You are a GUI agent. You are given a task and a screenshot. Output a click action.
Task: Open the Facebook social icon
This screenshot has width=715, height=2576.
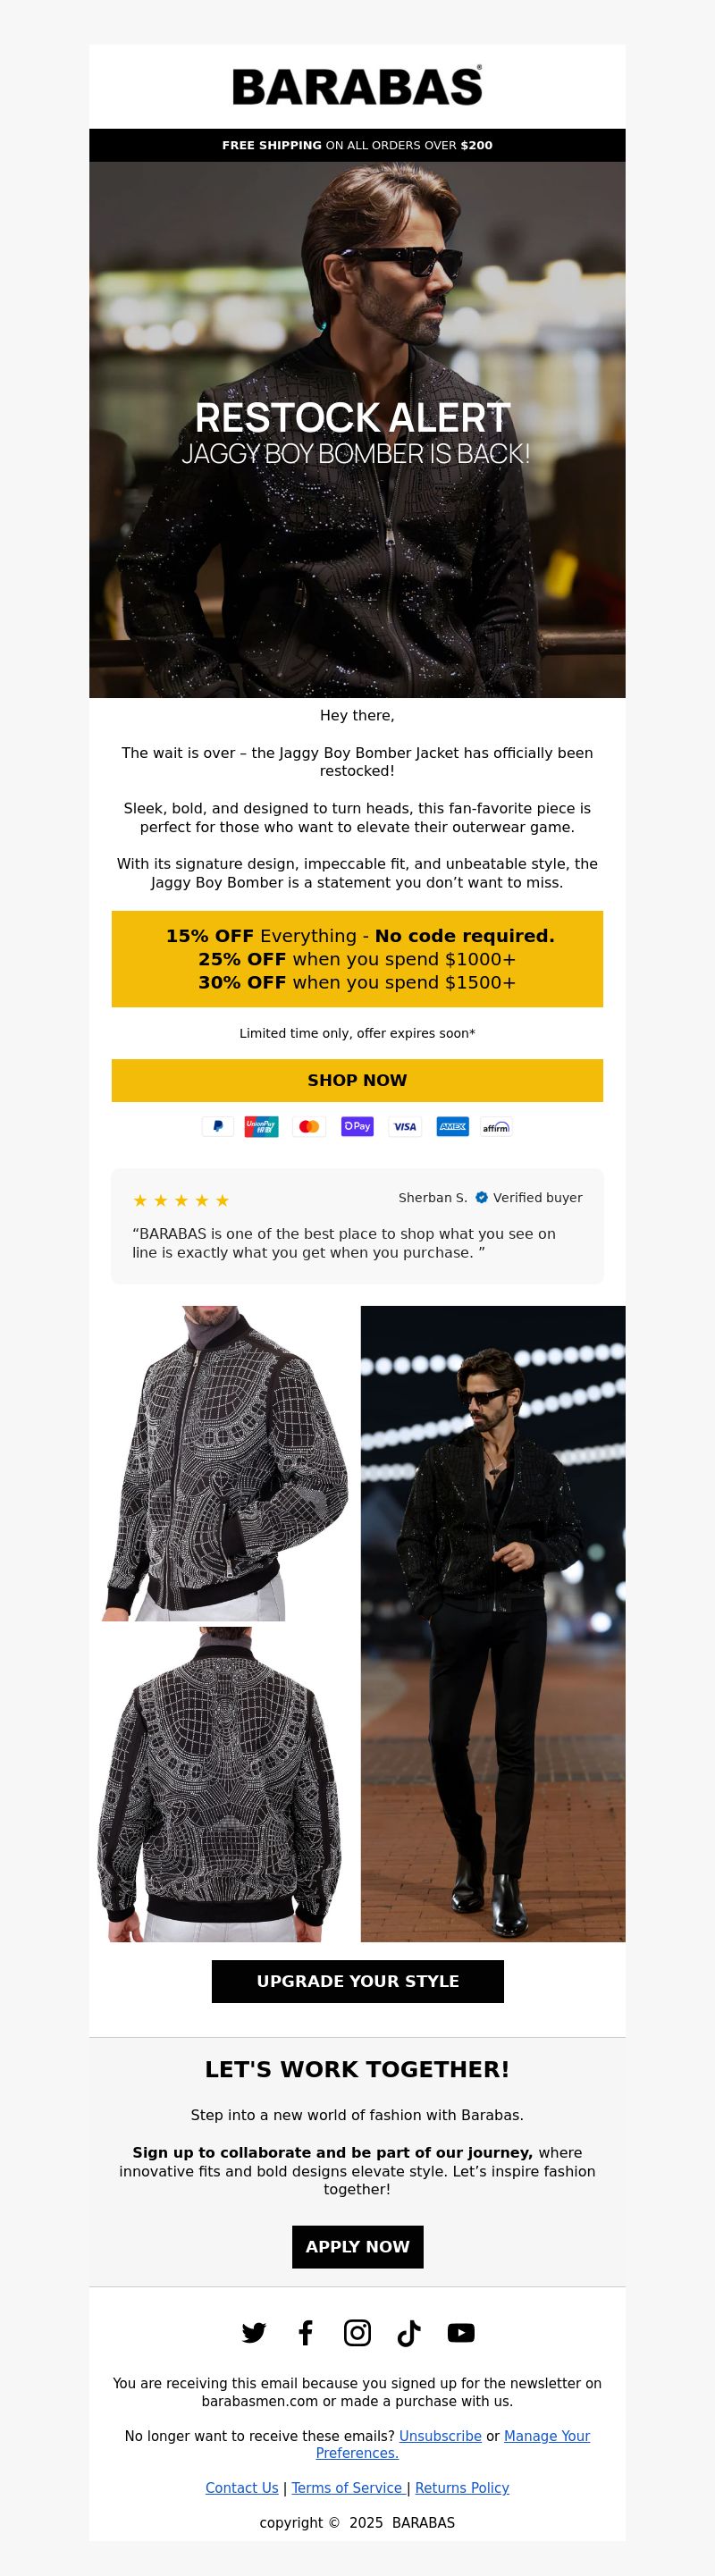(306, 2333)
